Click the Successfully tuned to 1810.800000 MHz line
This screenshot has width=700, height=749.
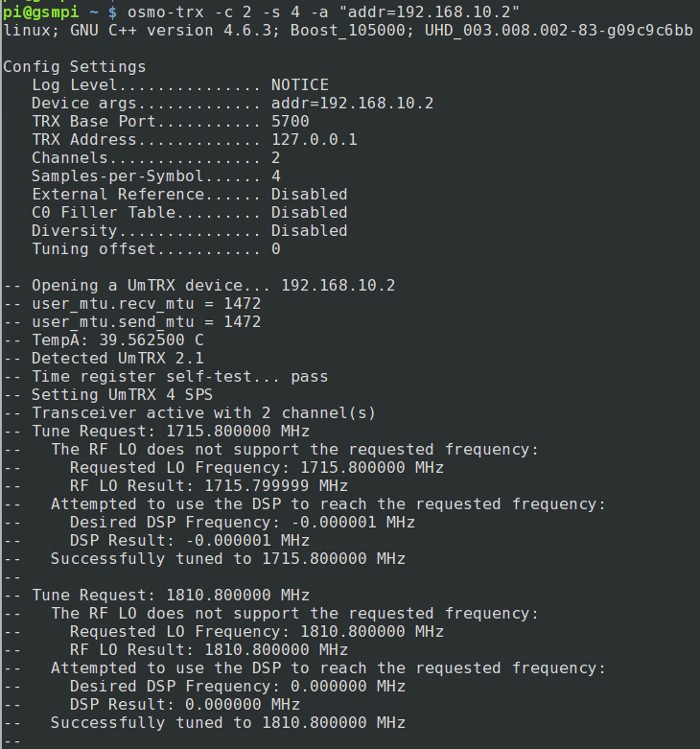(x=228, y=722)
